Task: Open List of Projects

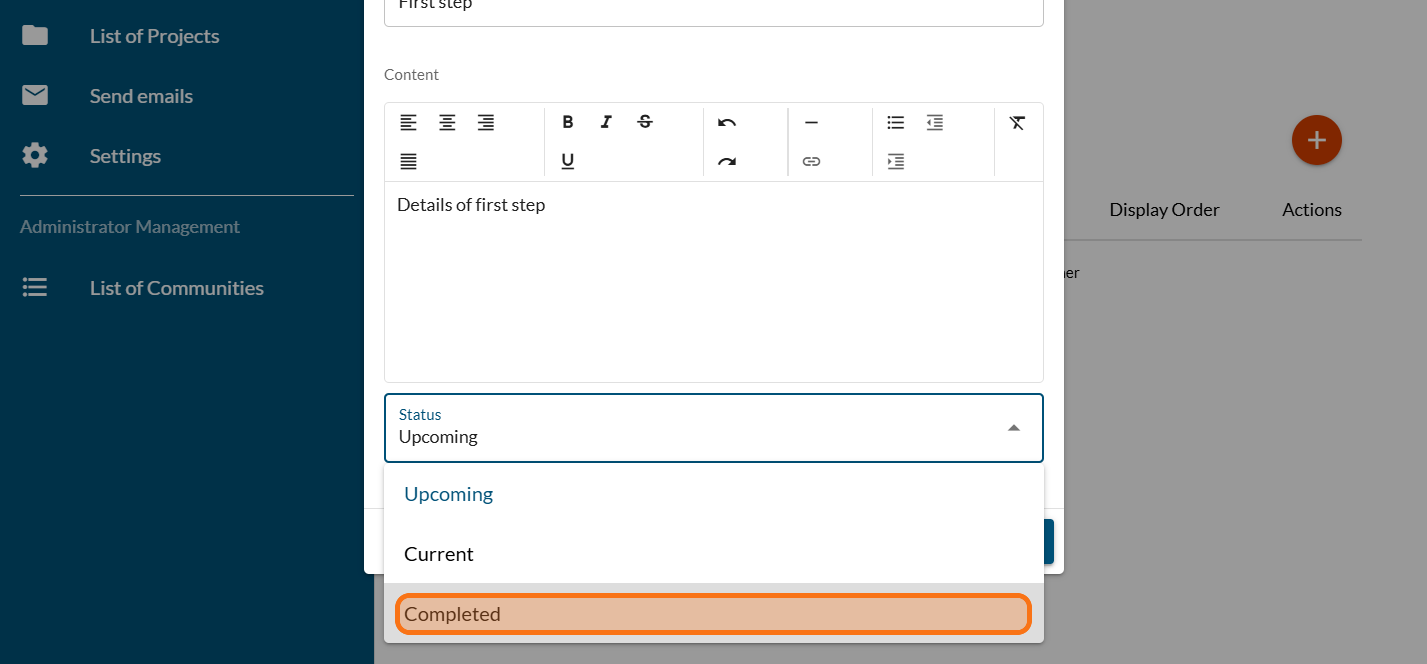Action: click(154, 36)
